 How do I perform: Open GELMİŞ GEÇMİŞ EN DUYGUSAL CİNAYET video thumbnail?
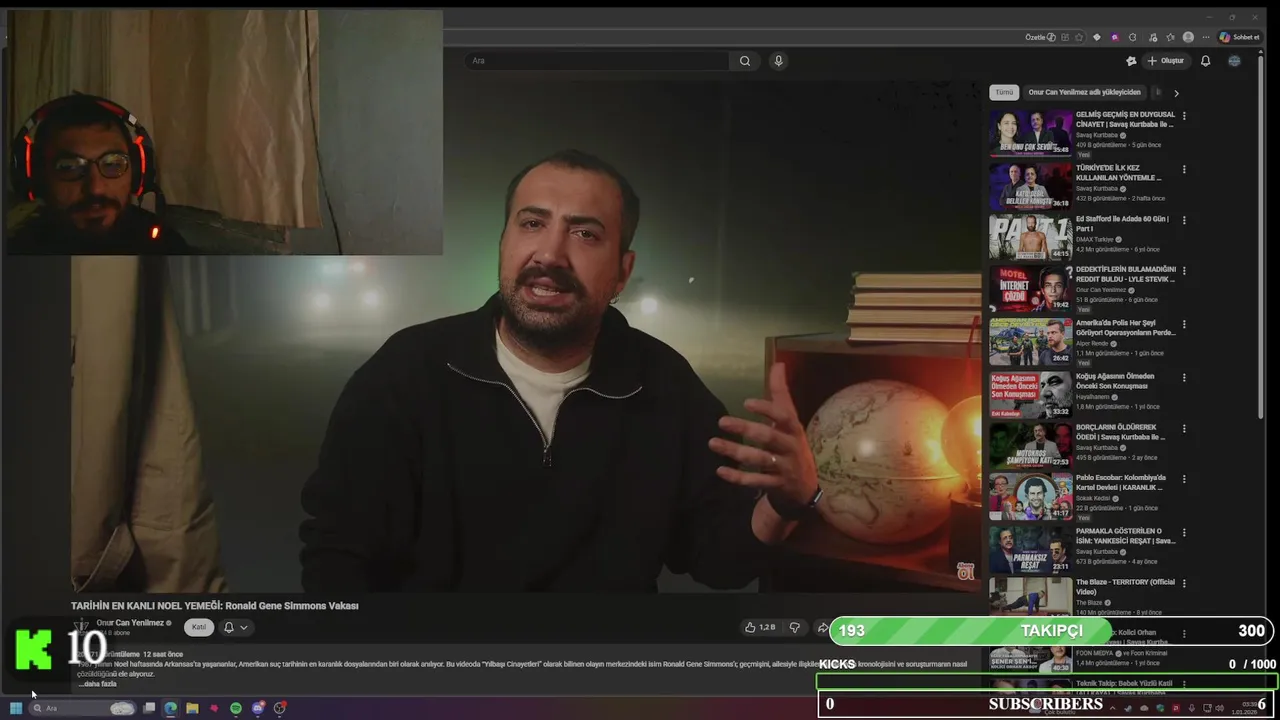[x=1031, y=133]
